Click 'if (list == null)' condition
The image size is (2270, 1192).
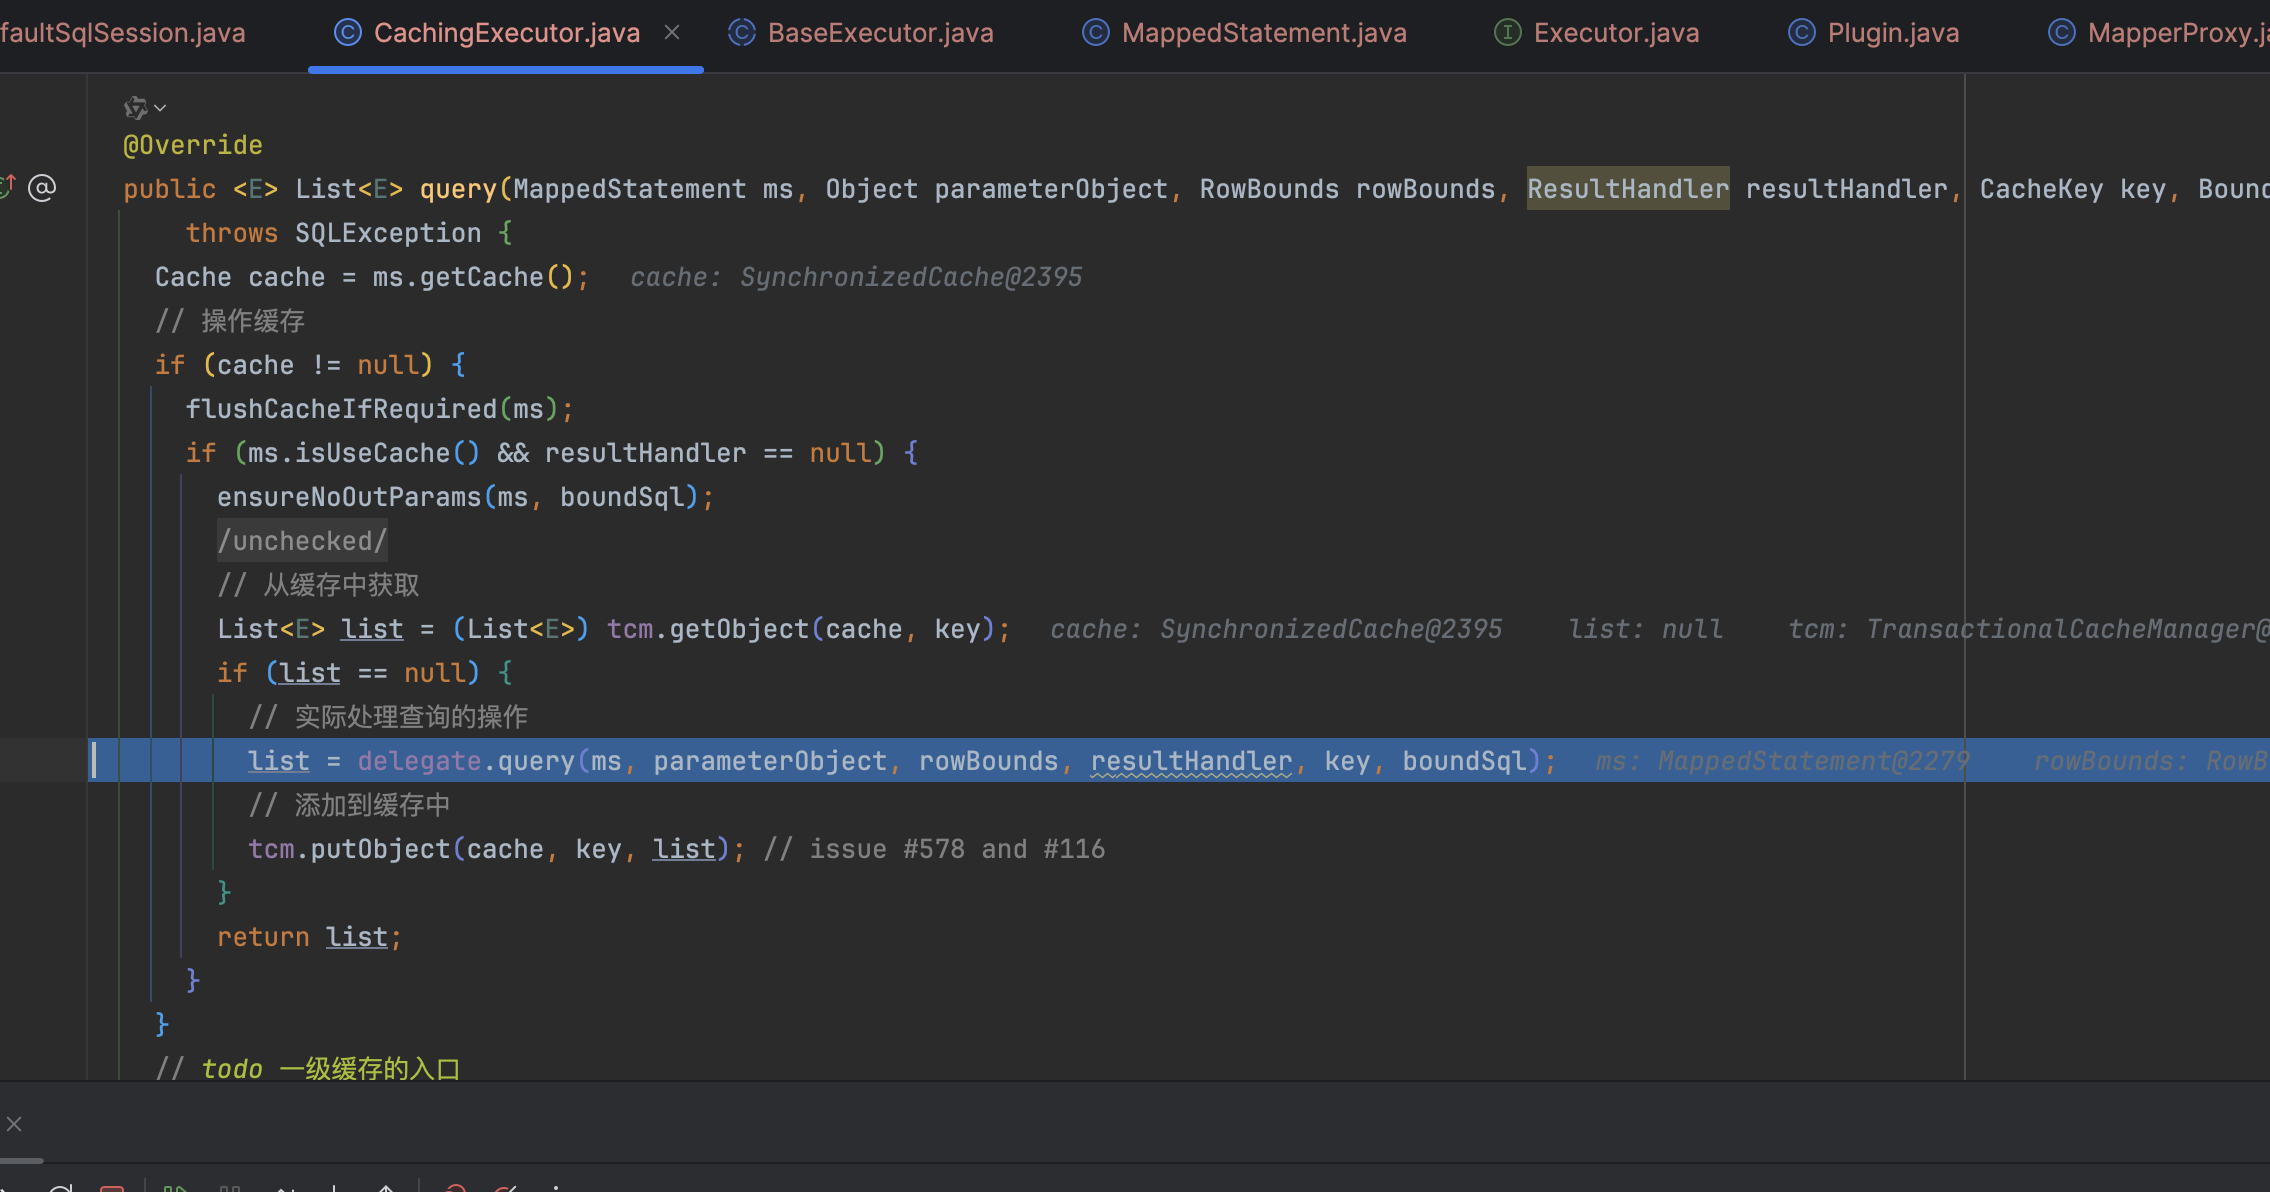[x=349, y=673]
